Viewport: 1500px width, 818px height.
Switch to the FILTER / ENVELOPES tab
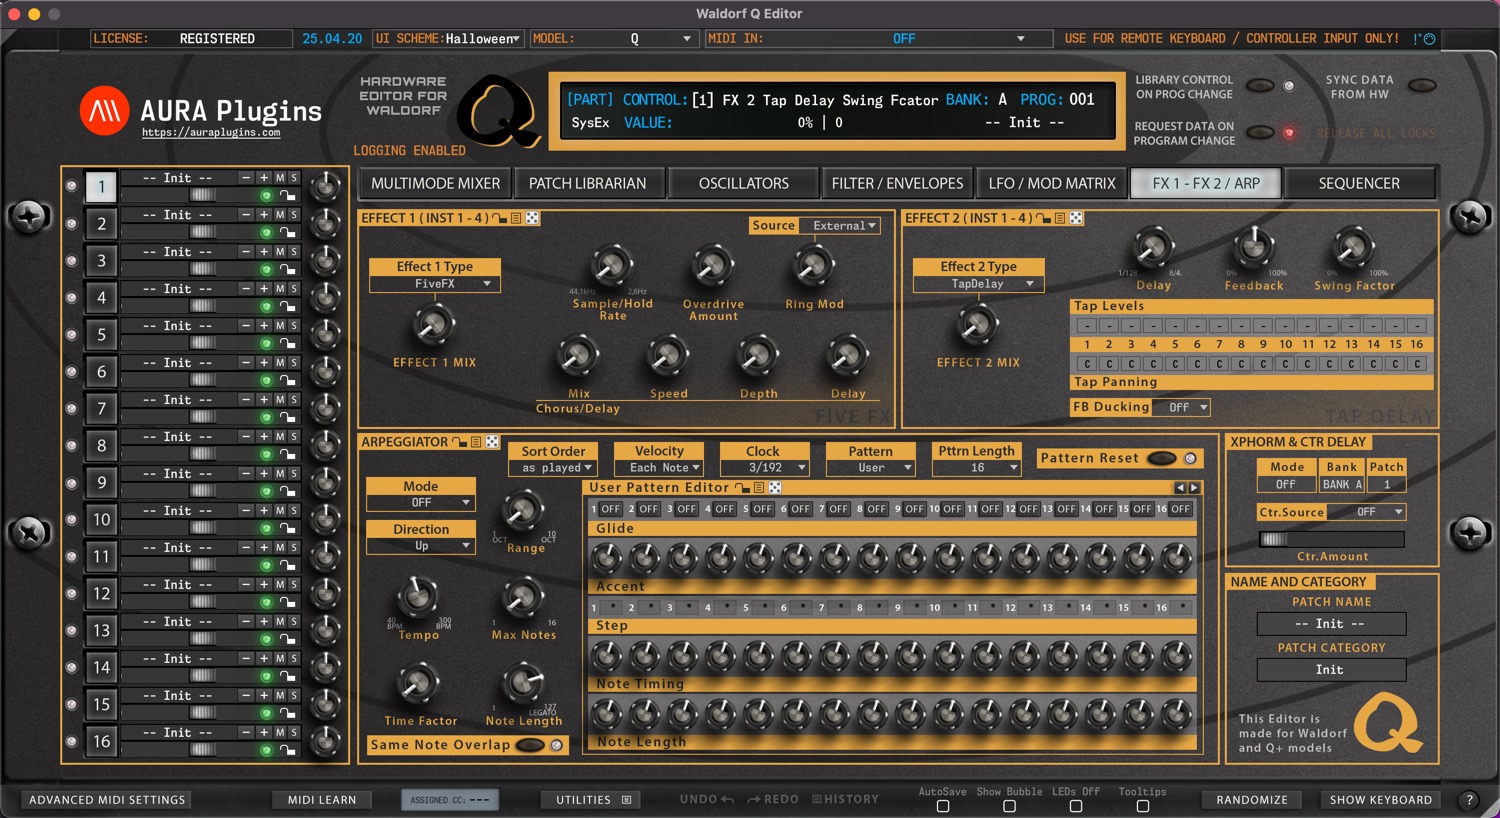(897, 183)
